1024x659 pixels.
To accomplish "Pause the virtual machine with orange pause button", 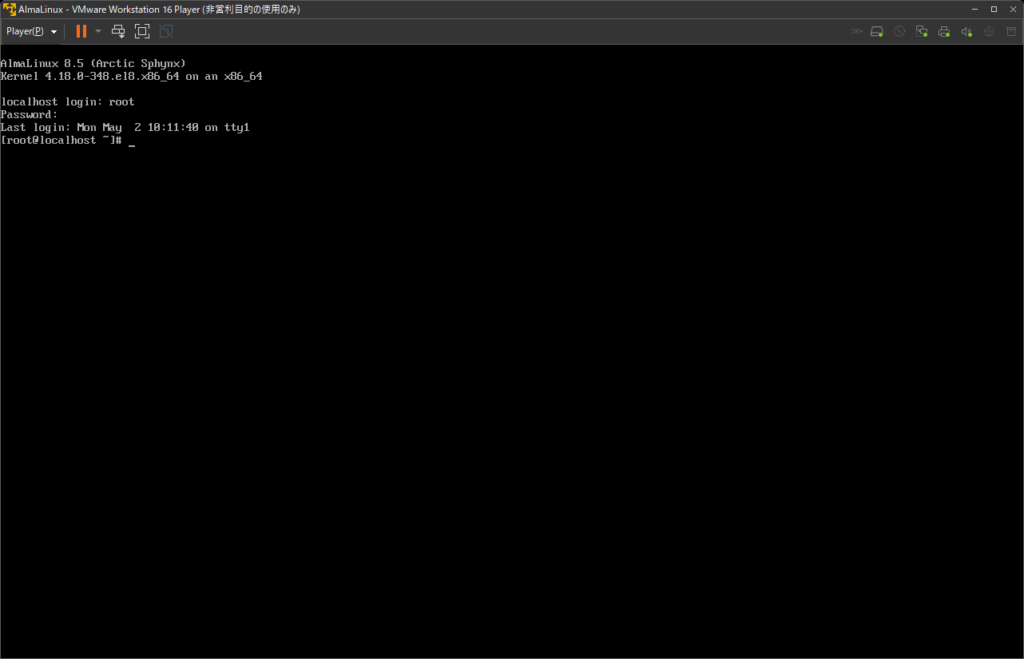I will [81, 31].
